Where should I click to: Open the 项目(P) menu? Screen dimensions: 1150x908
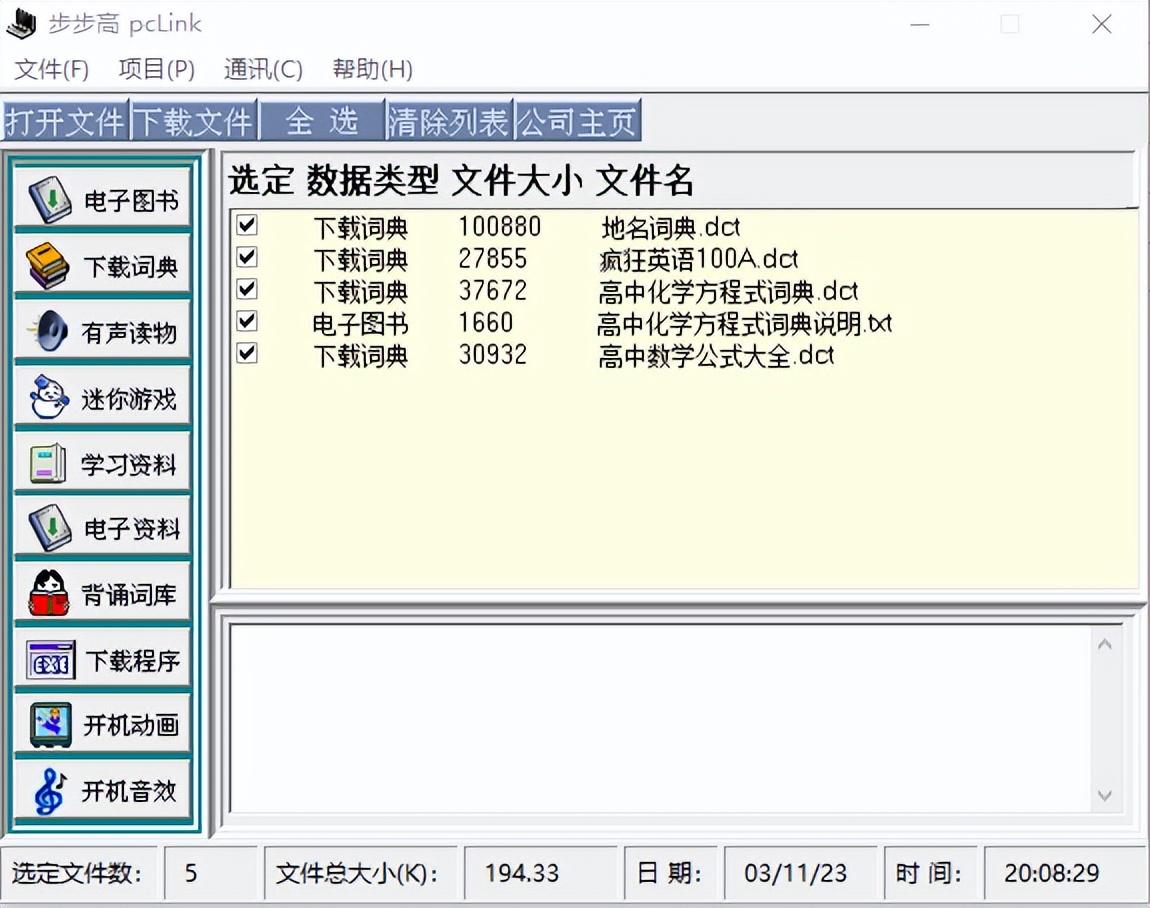(156, 70)
